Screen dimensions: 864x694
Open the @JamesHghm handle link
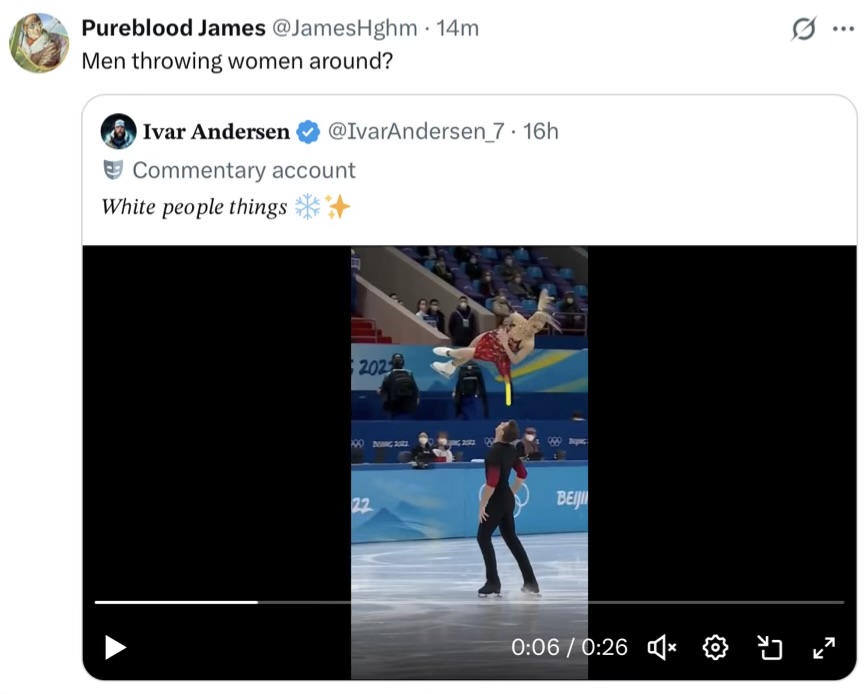tap(345, 29)
